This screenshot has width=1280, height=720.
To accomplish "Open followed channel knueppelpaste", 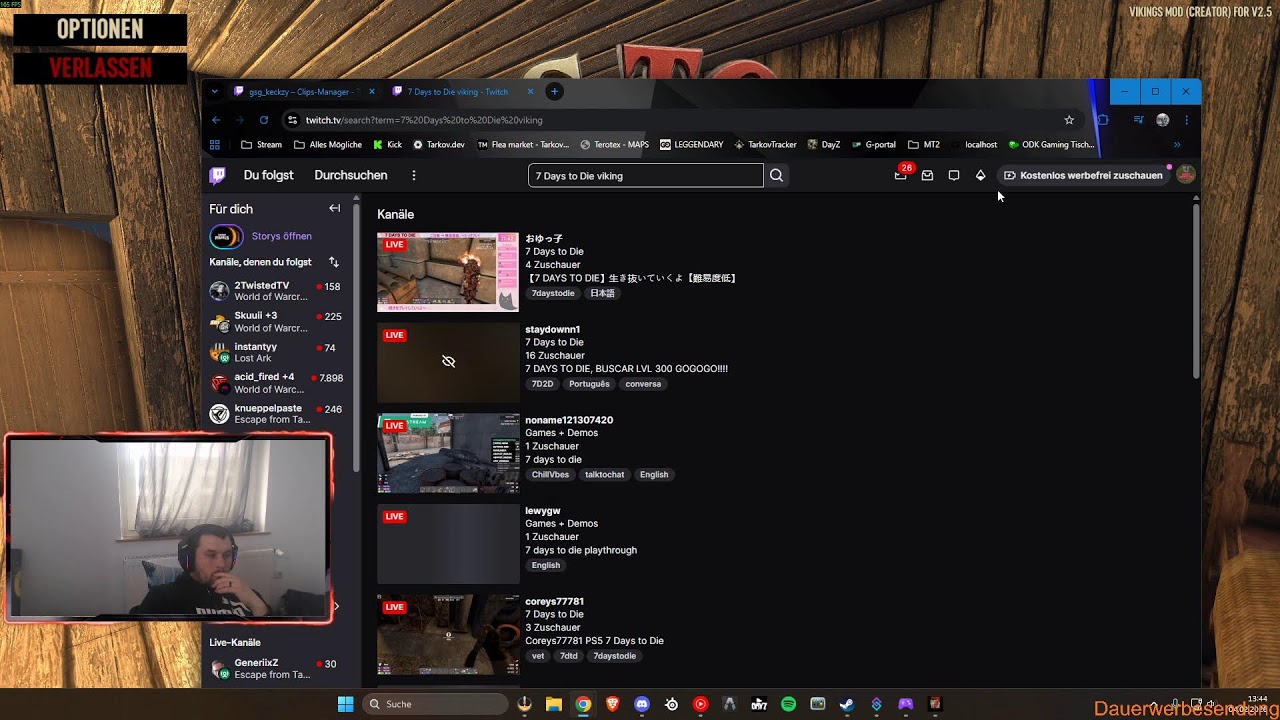I will (278, 414).
